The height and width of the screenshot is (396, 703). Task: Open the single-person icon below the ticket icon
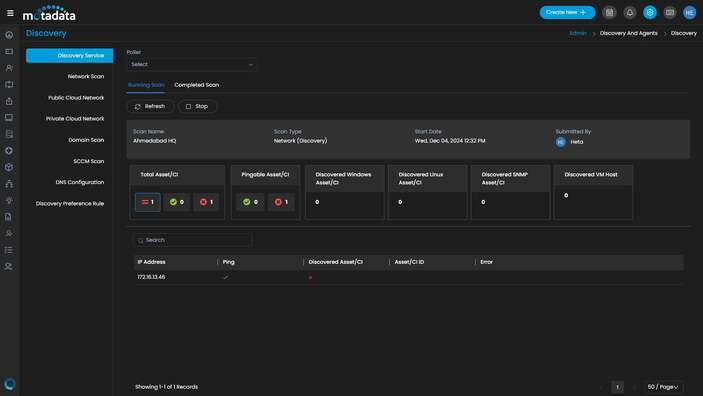click(x=9, y=68)
